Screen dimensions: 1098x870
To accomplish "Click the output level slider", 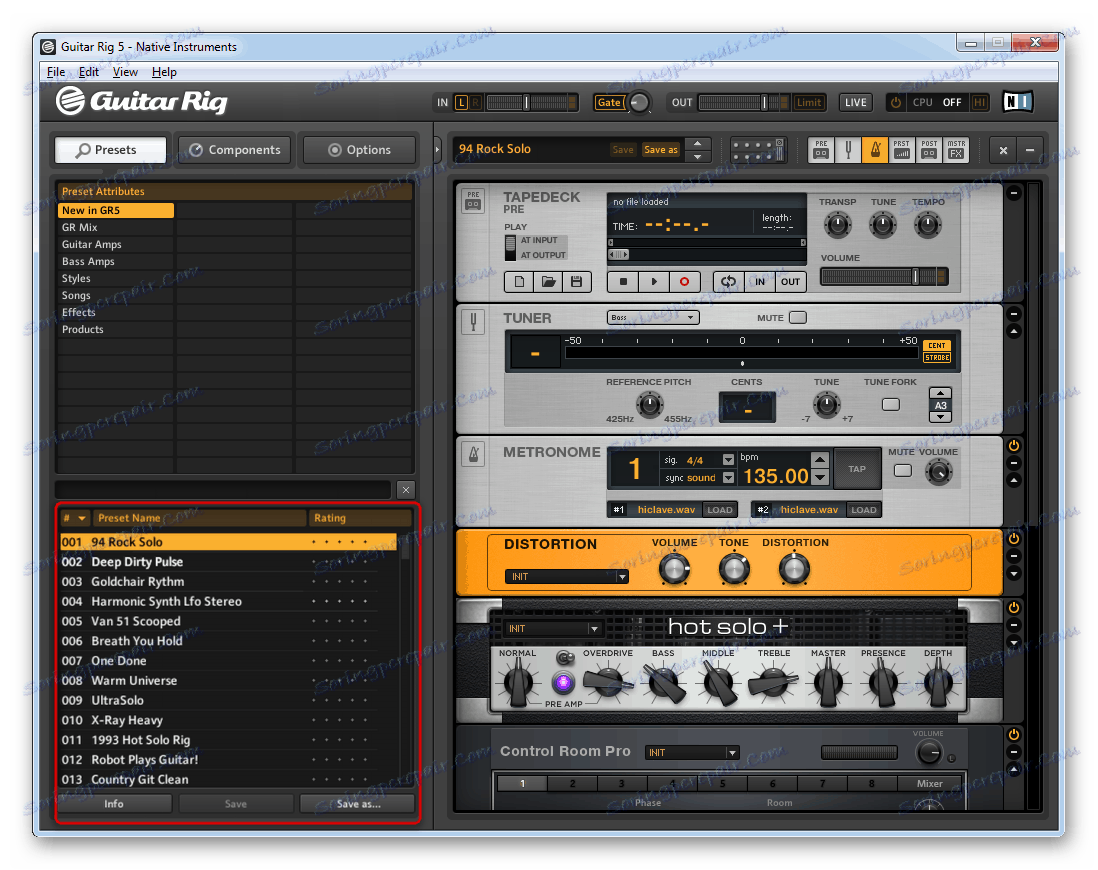I will [x=744, y=102].
